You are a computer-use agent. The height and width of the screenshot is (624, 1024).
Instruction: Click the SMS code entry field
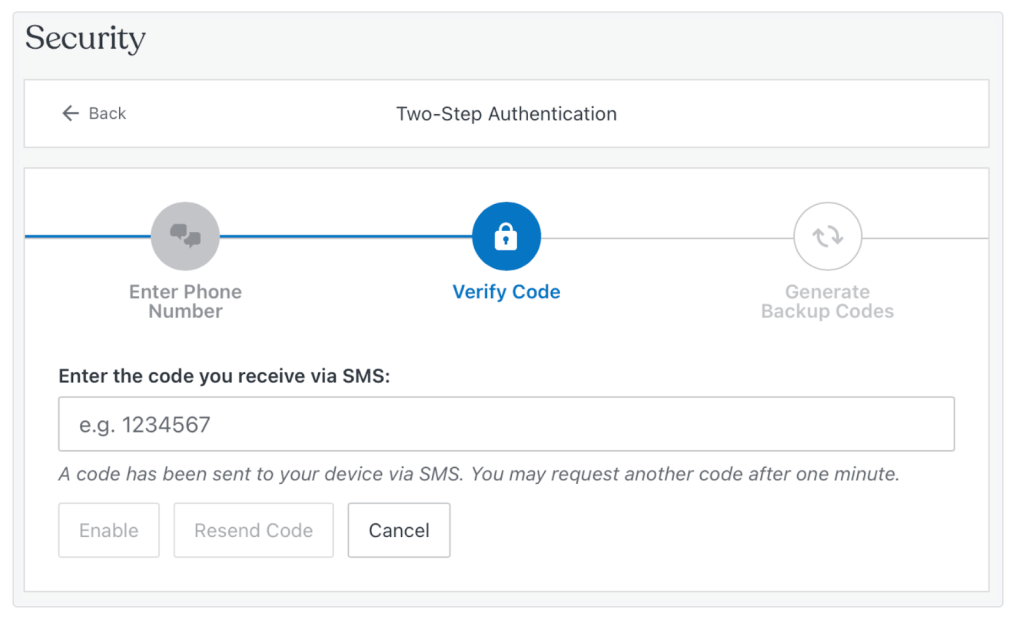[506, 424]
